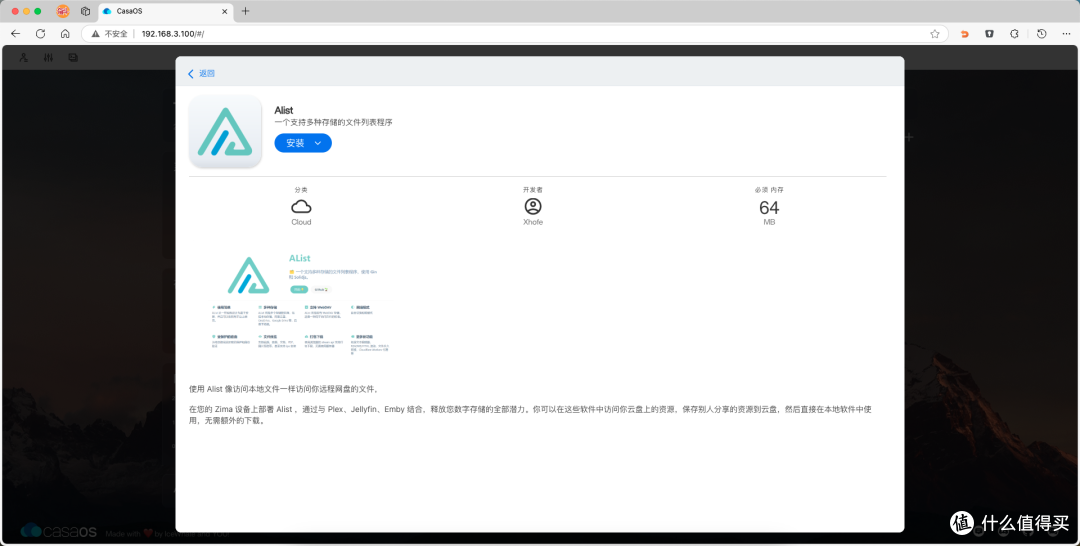Click the CasaOS logo in bottom-left background
The width and height of the screenshot is (1080, 546).
click(x=59, y=531)
